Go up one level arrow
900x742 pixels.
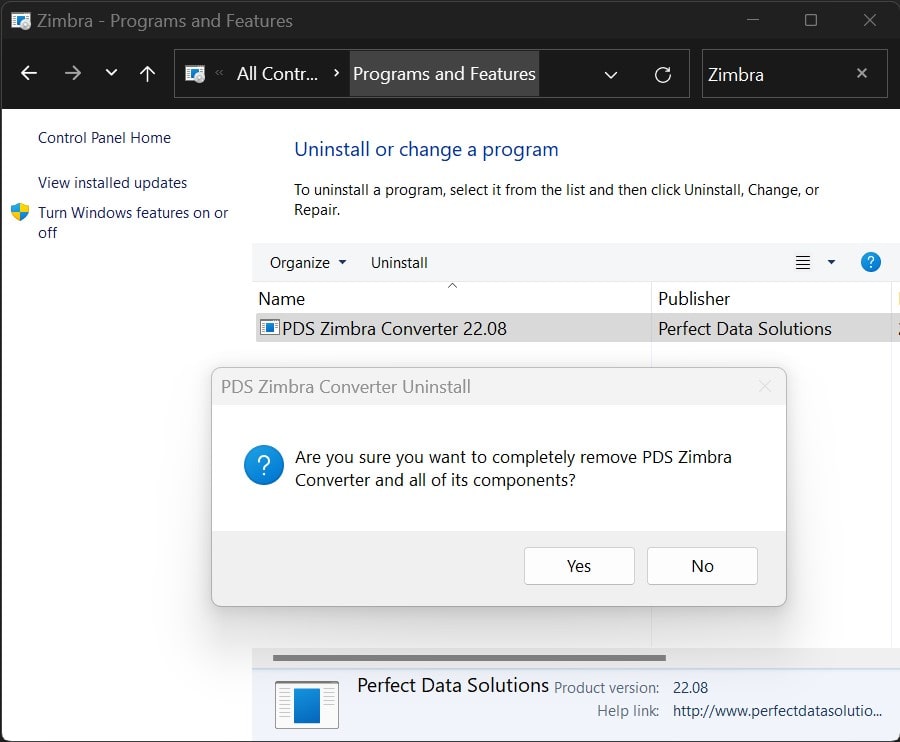click(148, 73)
